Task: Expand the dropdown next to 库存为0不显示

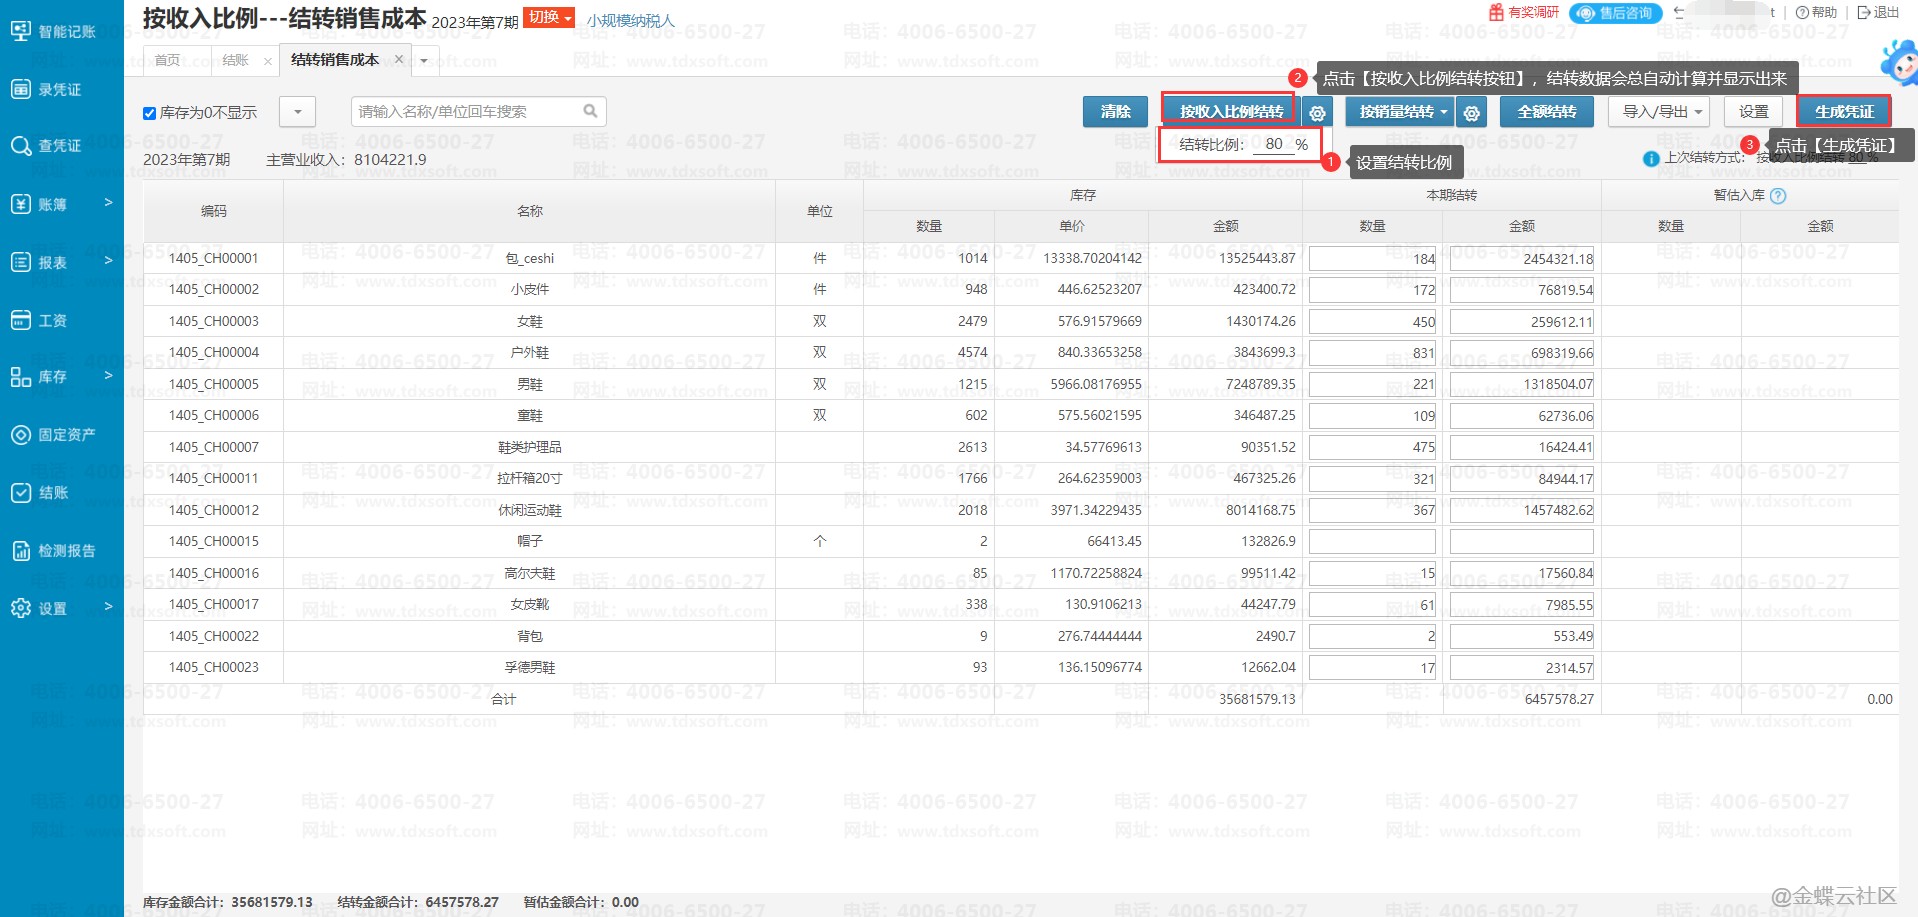Action: pos(297,112)
